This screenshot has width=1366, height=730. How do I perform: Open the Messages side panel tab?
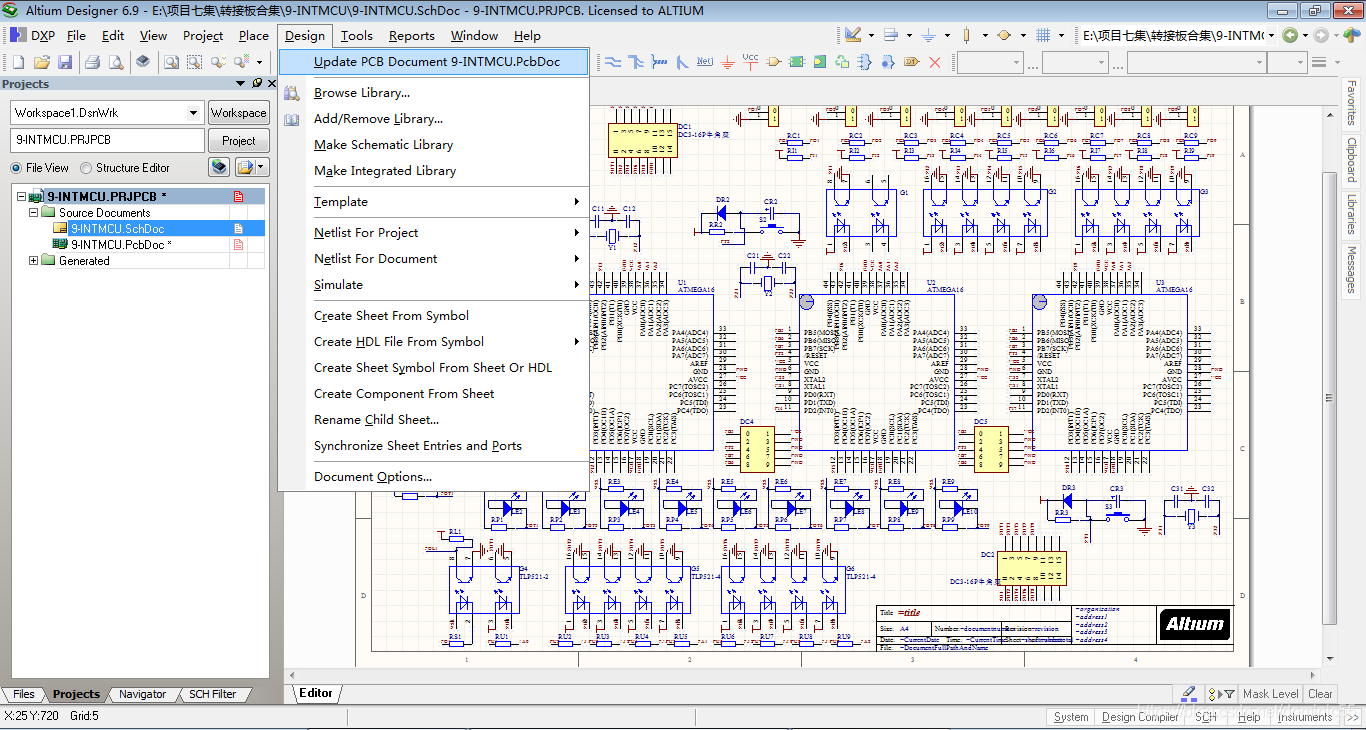pyautogui.click(x=1351, y=270)
